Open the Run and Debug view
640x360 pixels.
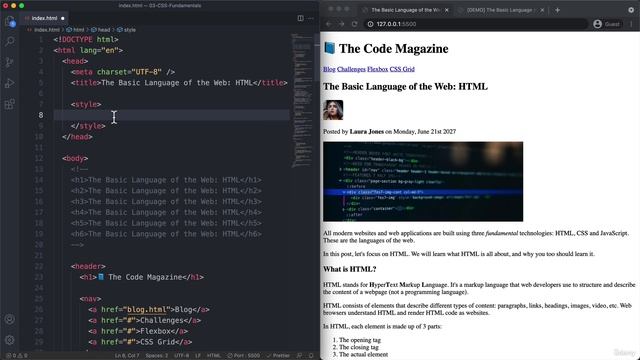(x=10, y=83)
